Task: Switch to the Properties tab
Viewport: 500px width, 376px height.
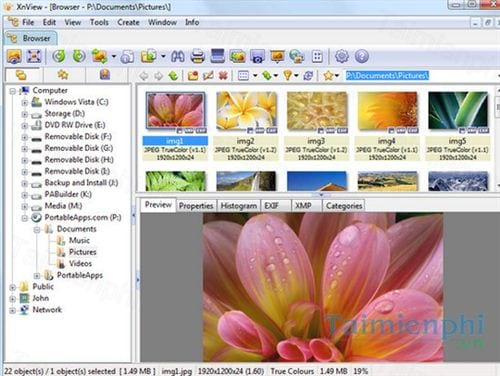Action: [x=196, y=206]
